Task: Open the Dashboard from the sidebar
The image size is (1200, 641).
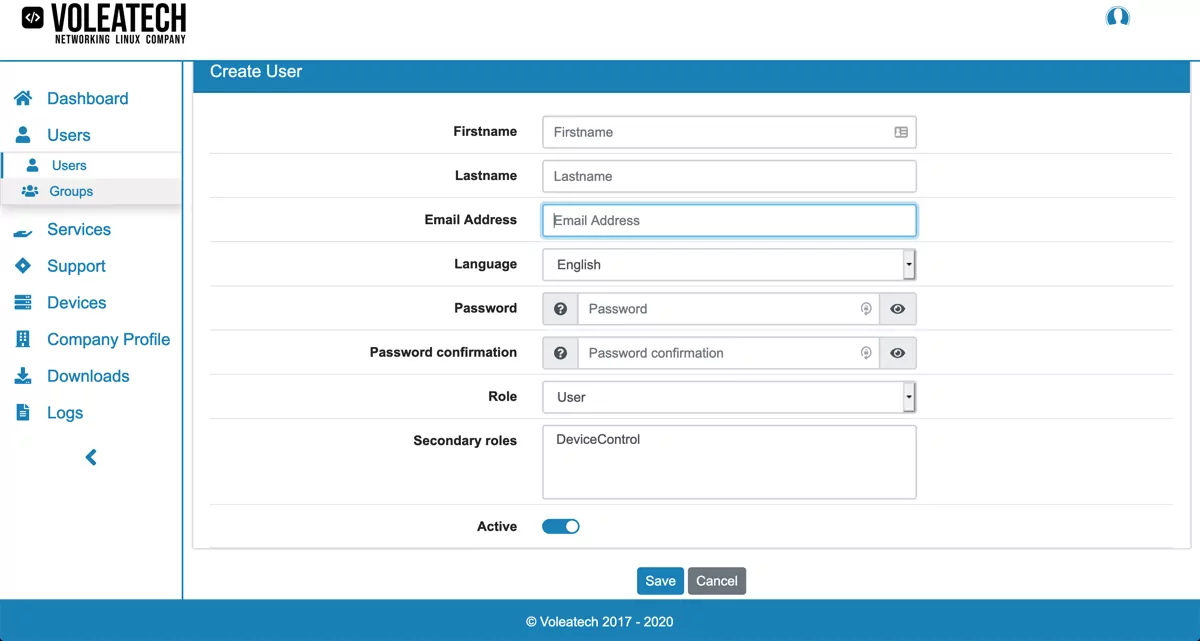Action: coord(88,98)
